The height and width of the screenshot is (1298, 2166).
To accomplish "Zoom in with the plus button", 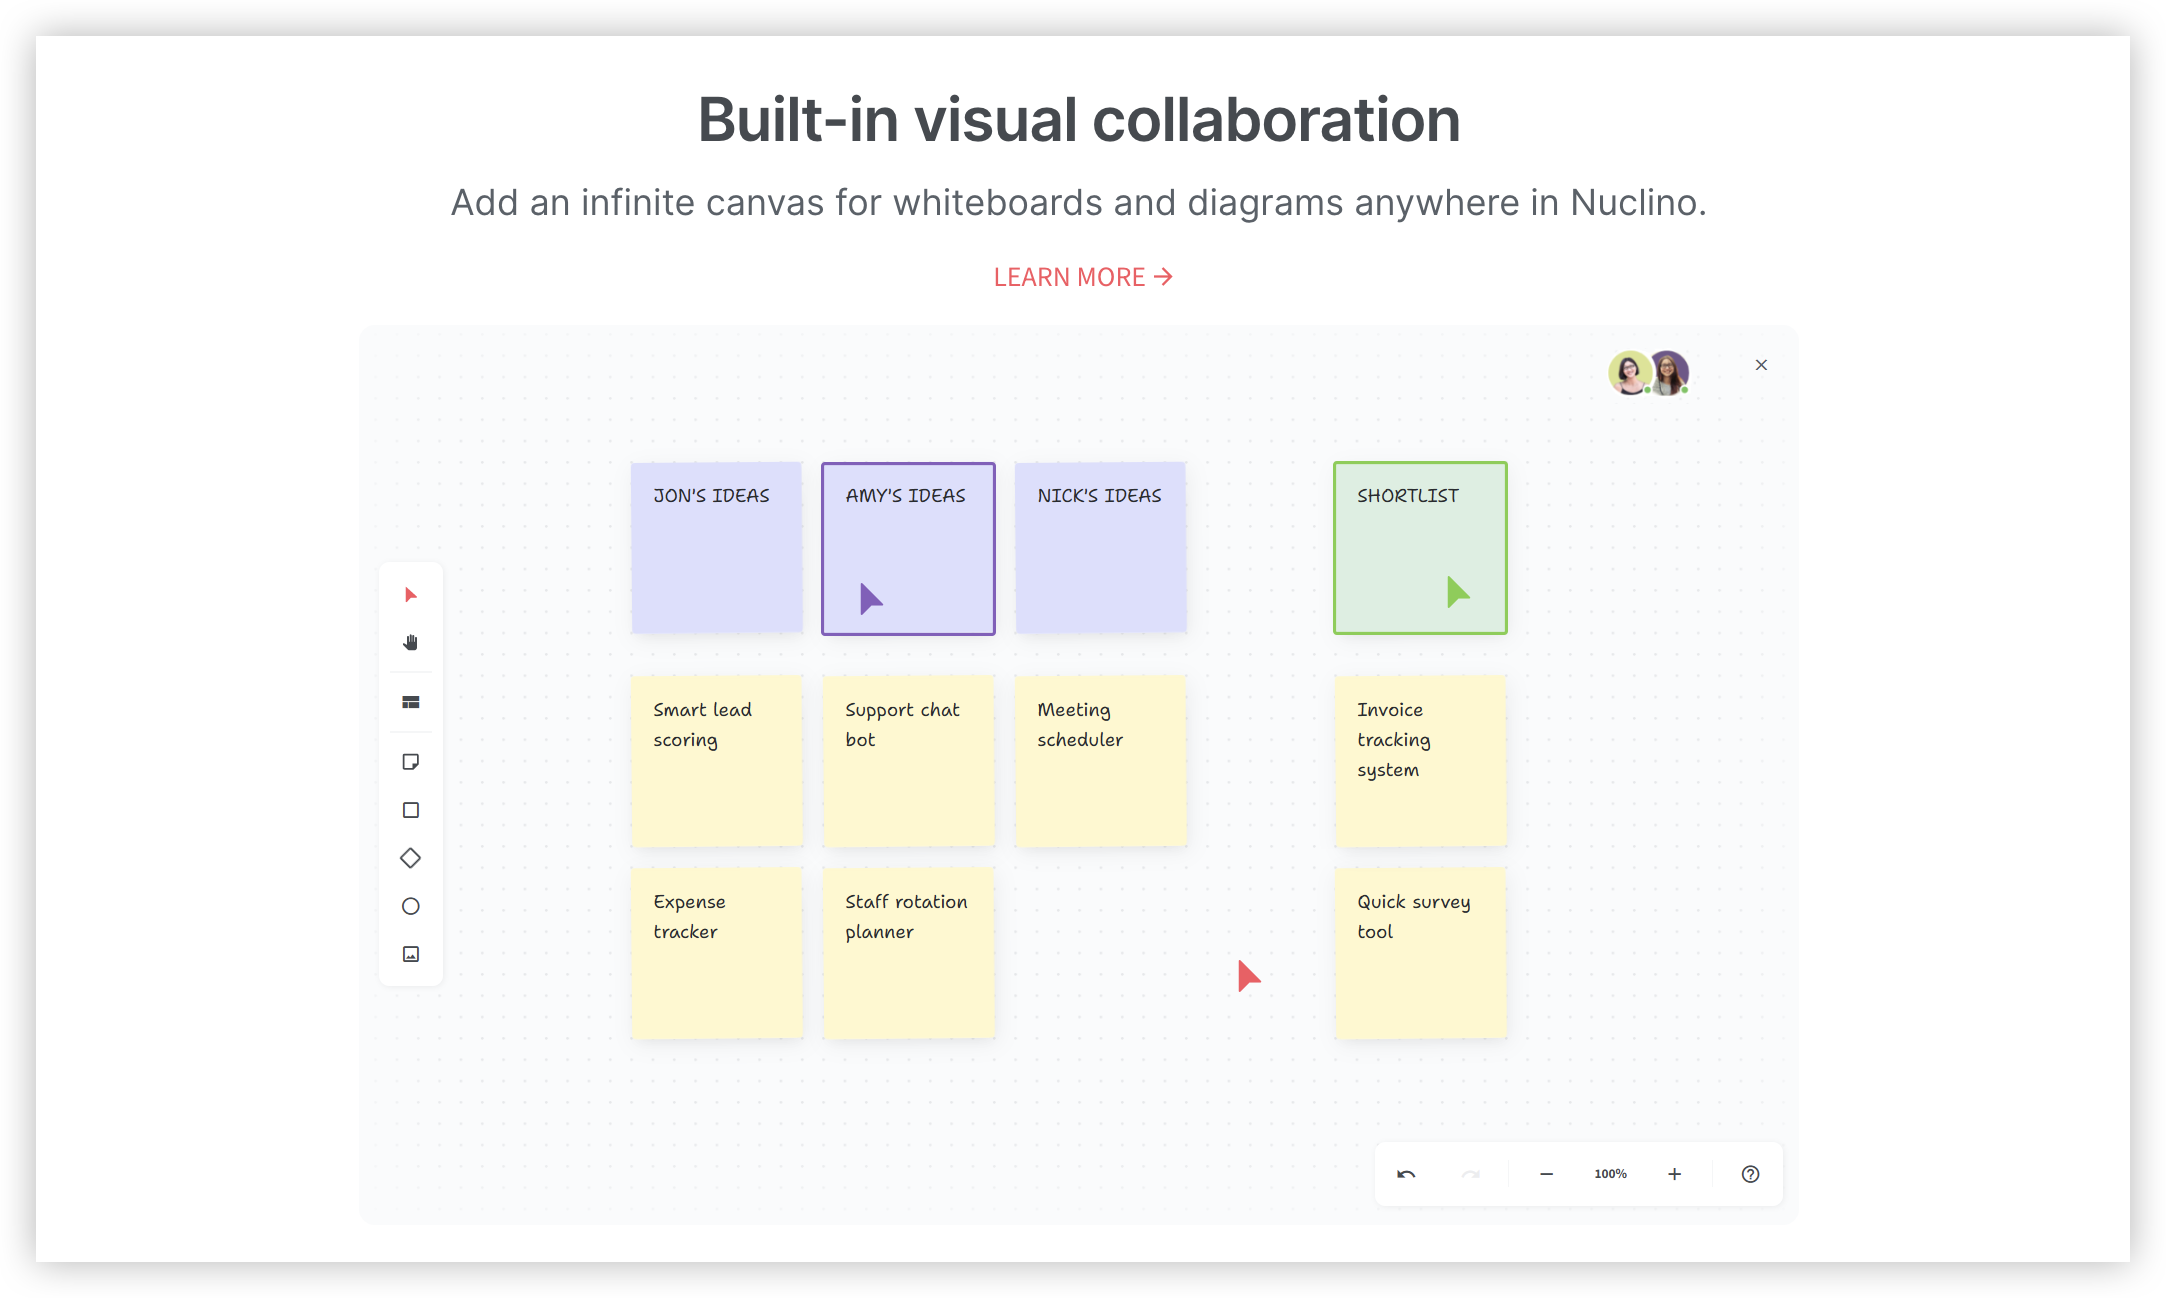I will point(1674,1174).
